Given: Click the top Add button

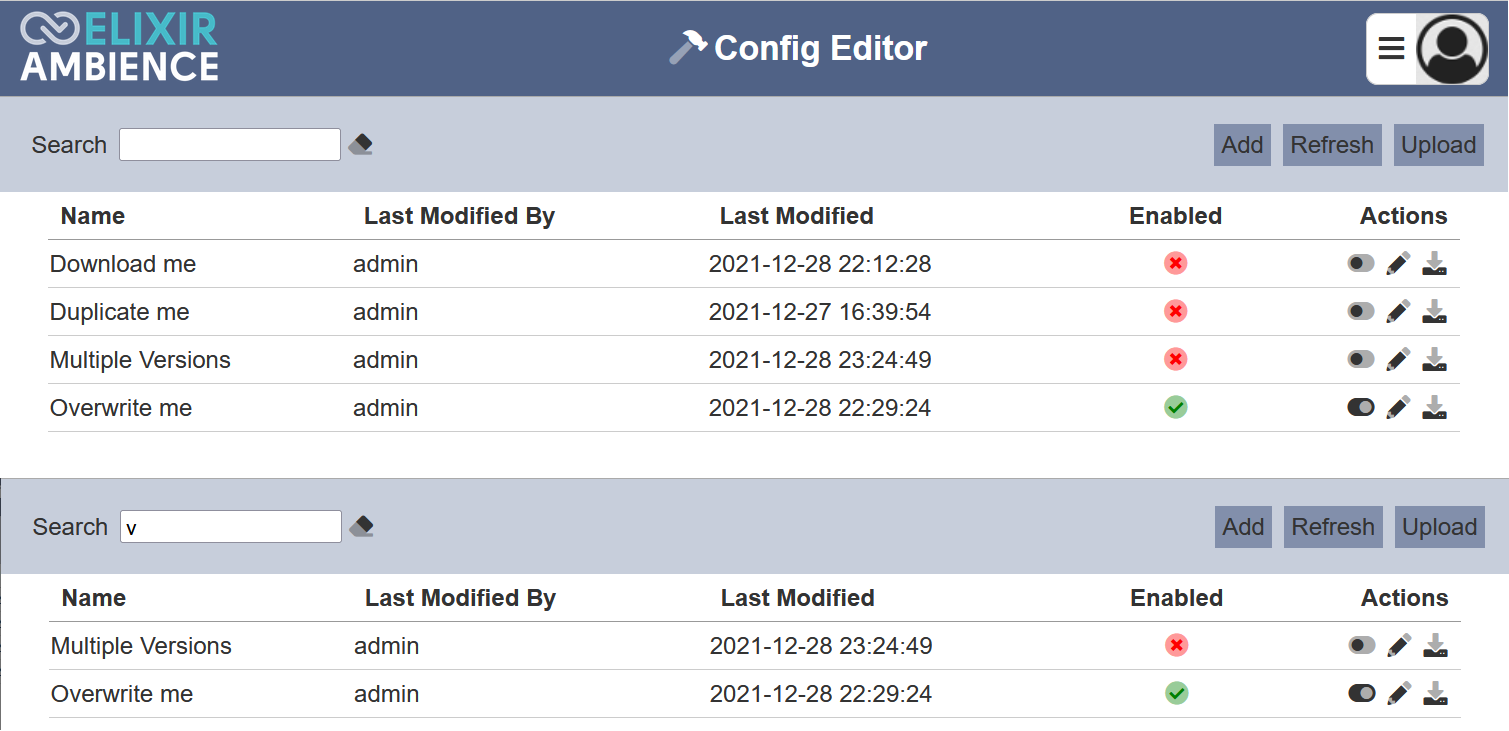Looking at the screenshot, I should [x=1242, y=145].
